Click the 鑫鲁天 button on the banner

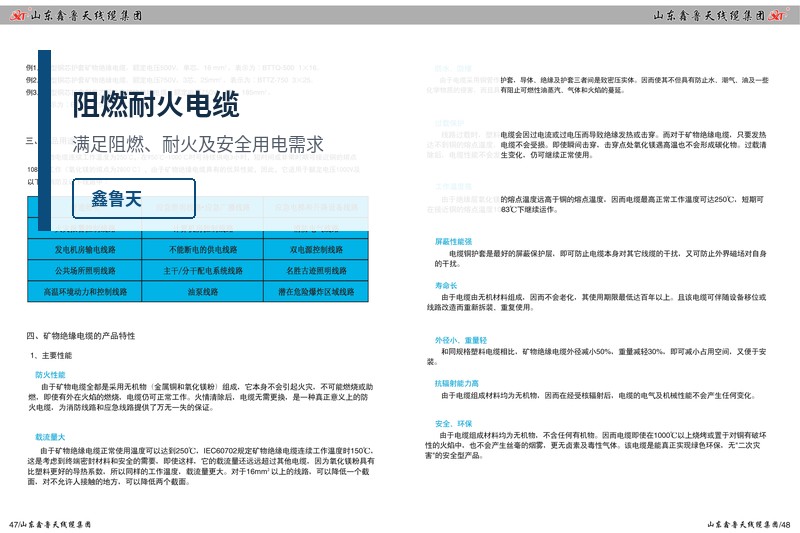134,198
